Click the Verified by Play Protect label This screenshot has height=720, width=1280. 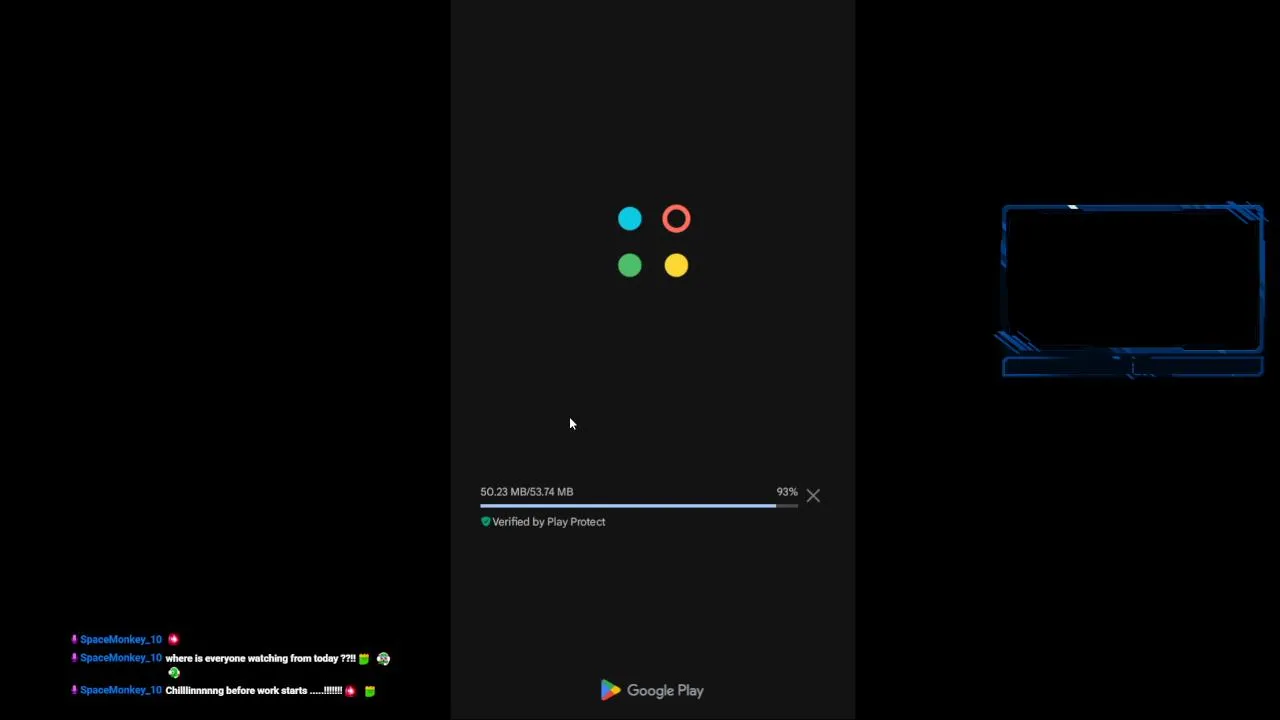(x=548, y=522)
